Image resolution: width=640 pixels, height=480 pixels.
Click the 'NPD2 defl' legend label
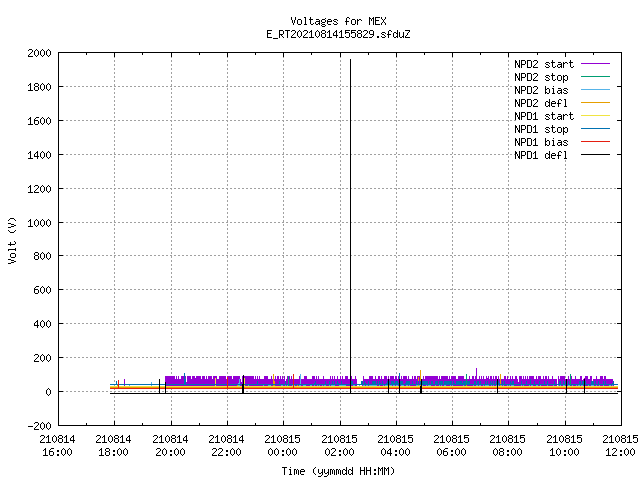coord(541,103)
